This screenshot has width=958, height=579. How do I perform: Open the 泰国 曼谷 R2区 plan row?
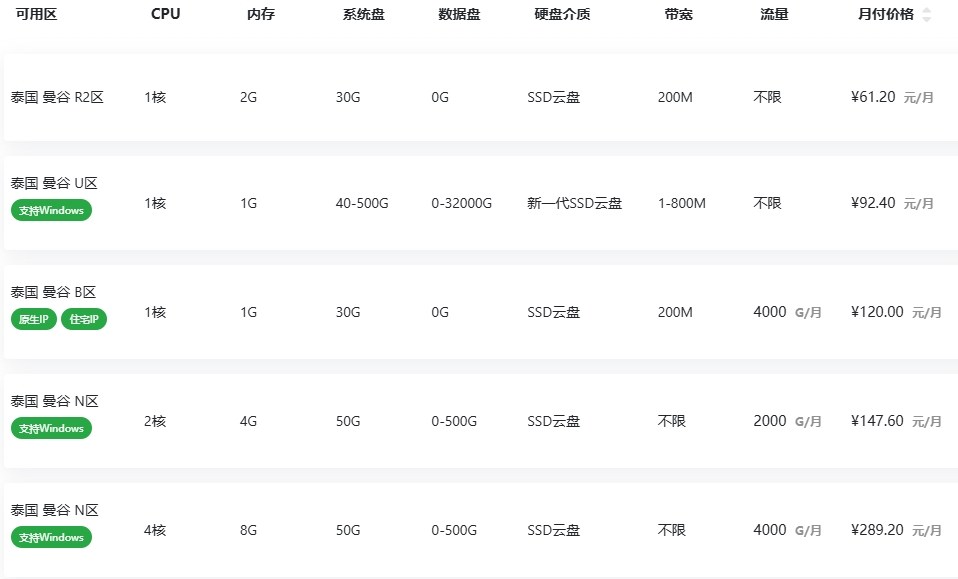(57, 97)
